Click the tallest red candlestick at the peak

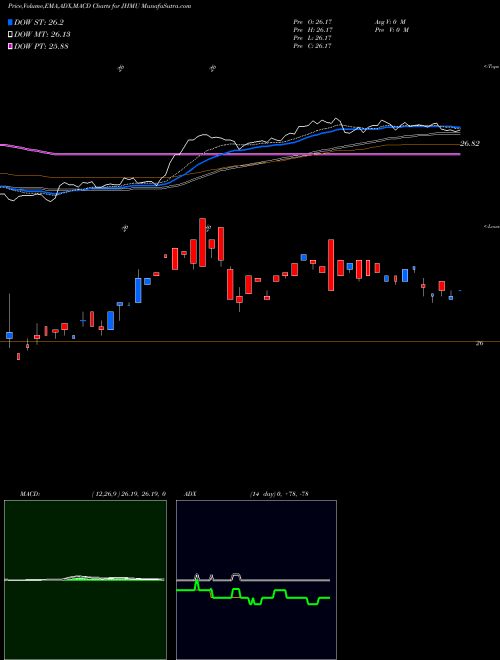pyautogui.click(x=202, y=242)
